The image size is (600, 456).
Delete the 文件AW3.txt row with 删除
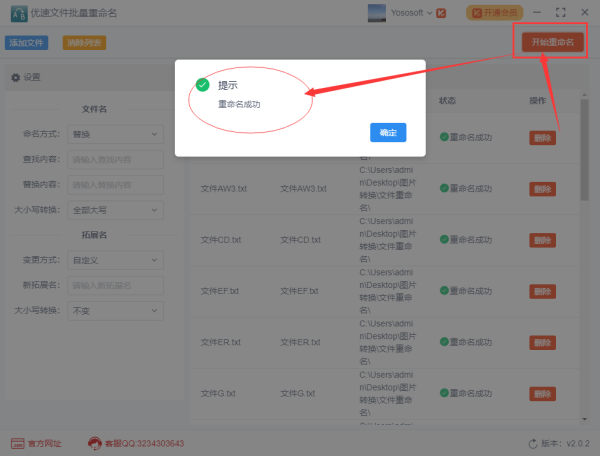[x=542, y=189]
